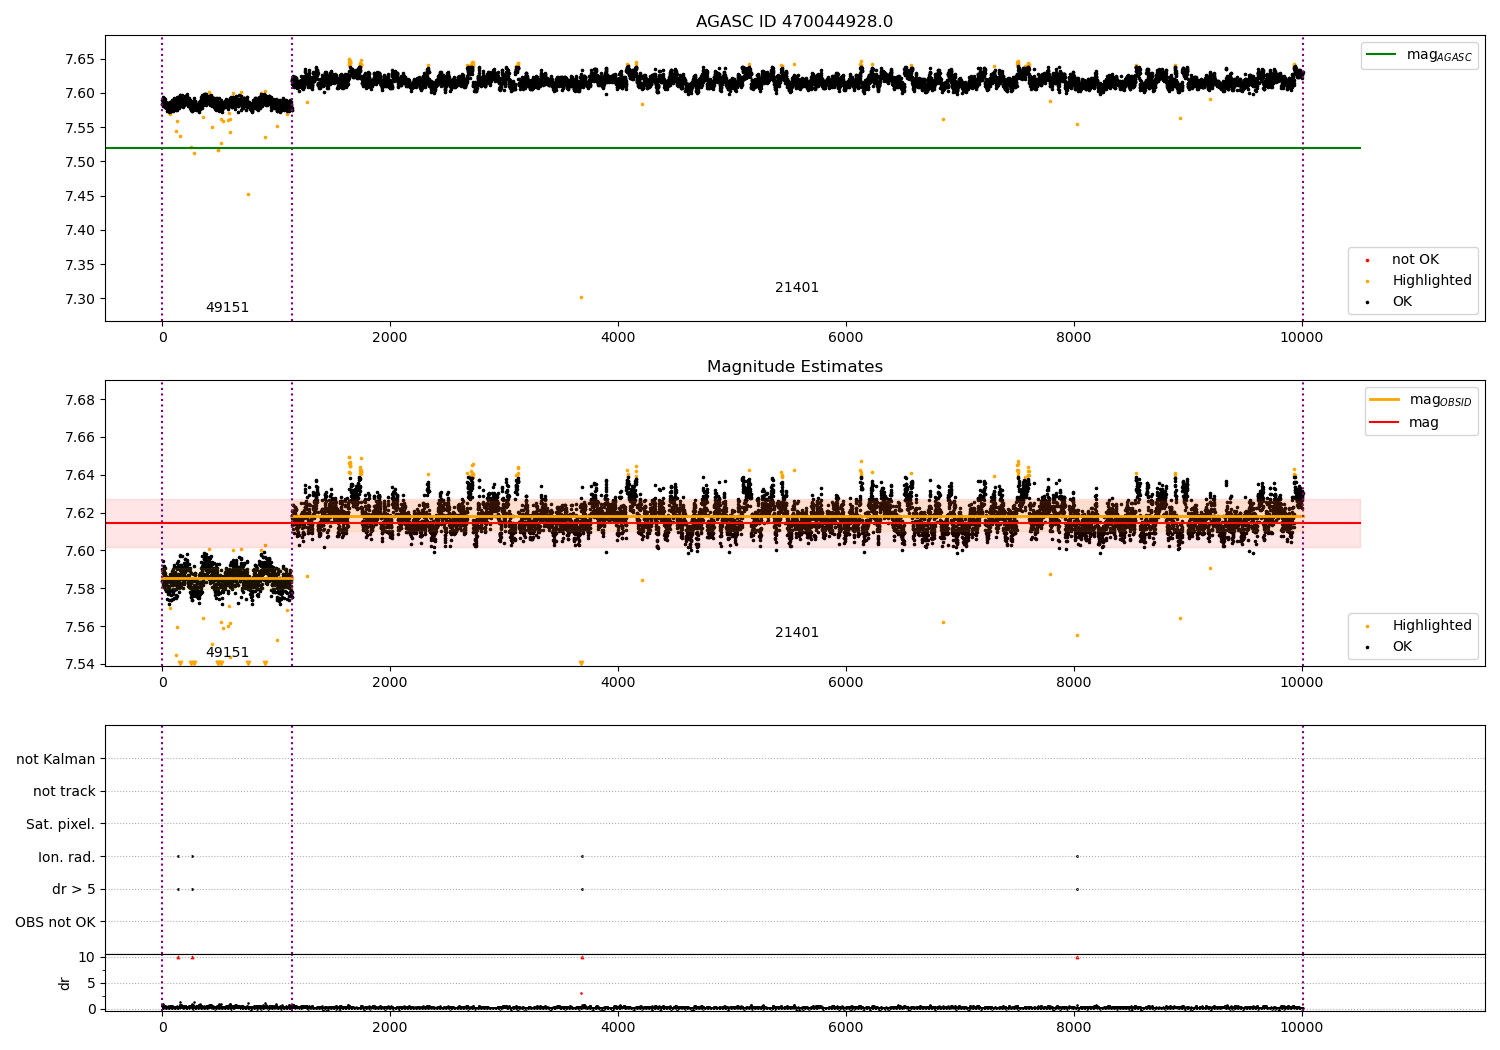1500x1050 pixels.
Task: Select the mag AGASC legend entry in top plot
Action: click(1419, 56)
